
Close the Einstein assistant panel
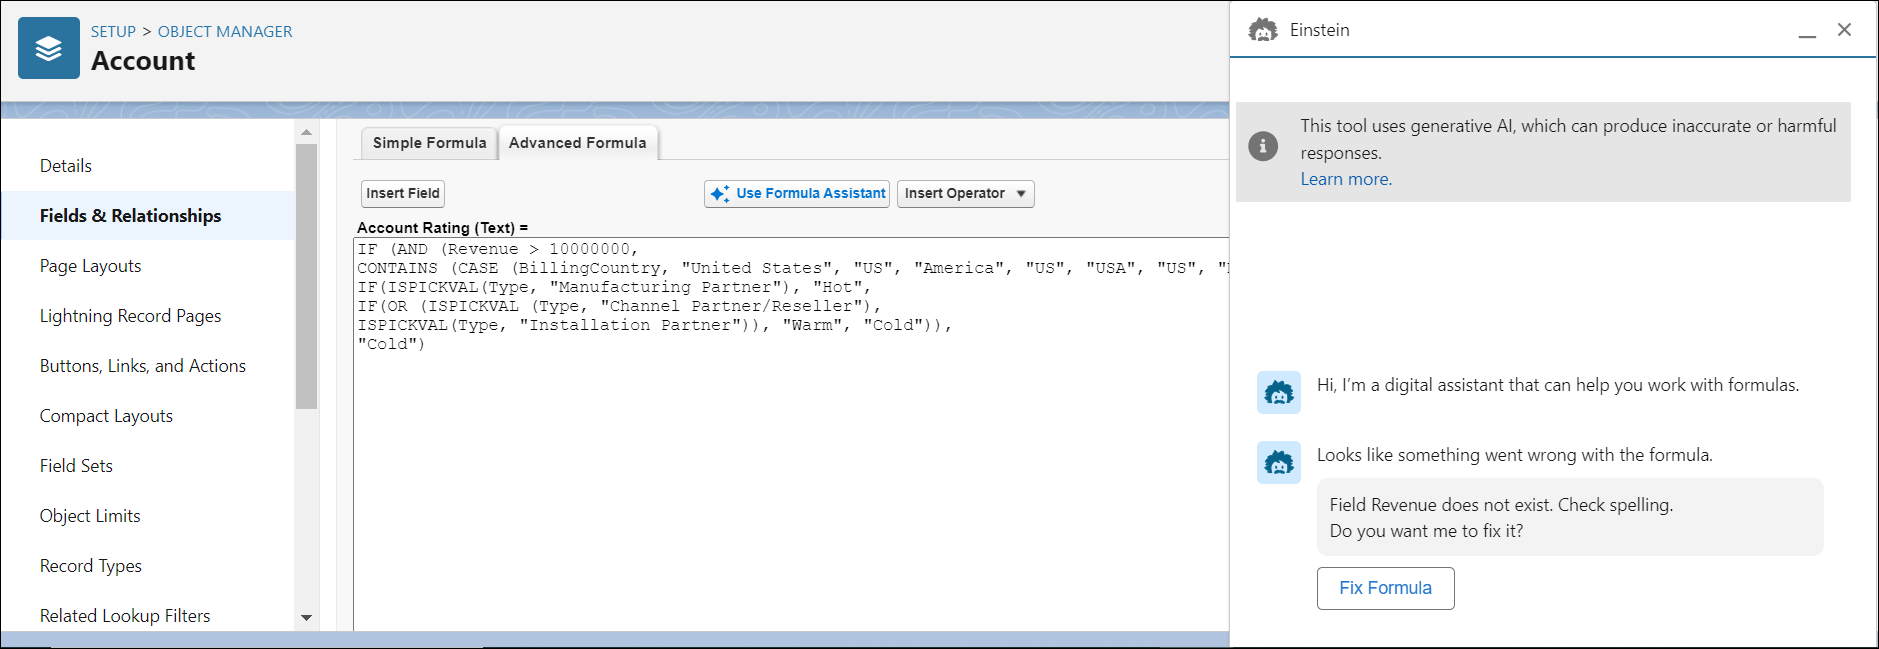pos(1844,30)
